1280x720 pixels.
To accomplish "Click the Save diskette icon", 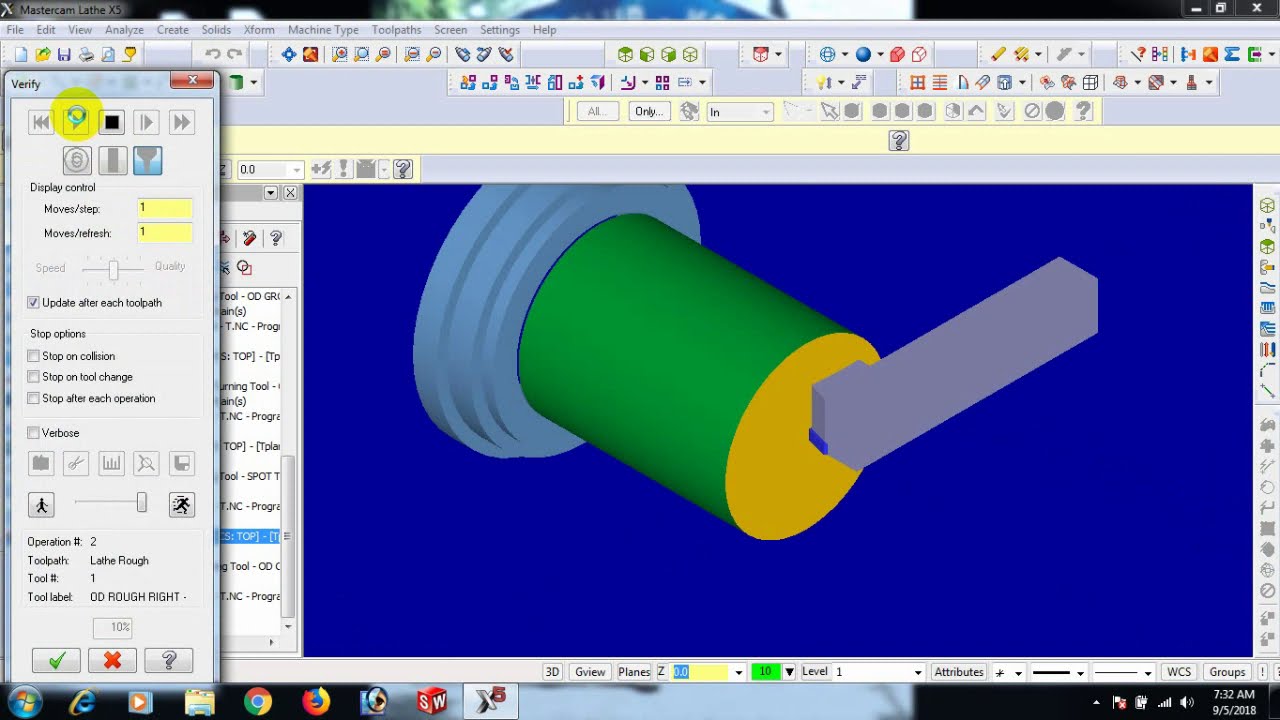I will 64,54.
